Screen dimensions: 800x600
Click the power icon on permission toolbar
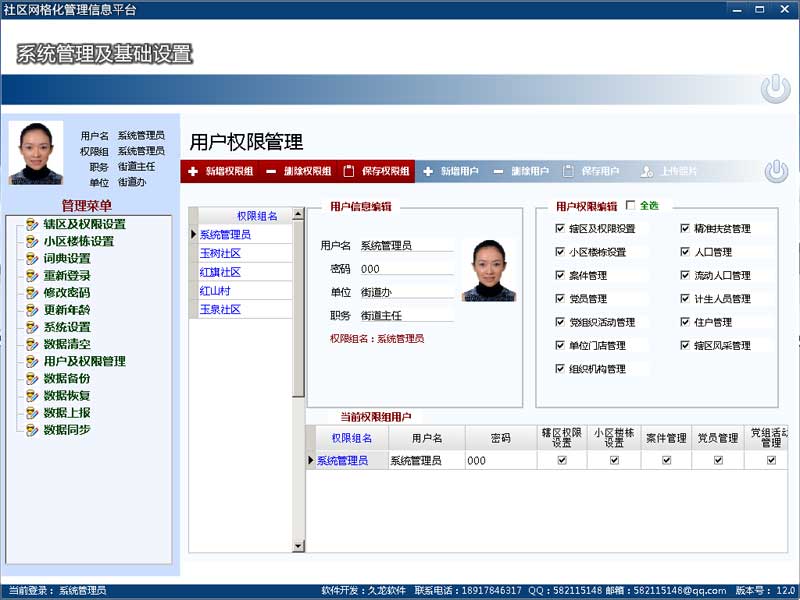[776, 171]
